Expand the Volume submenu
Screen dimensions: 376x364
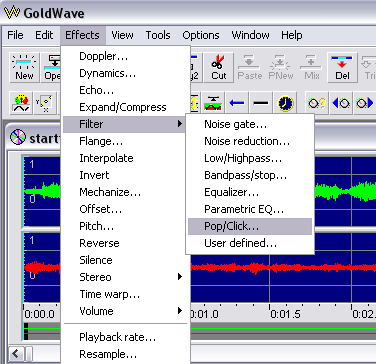tap(124, 311)
